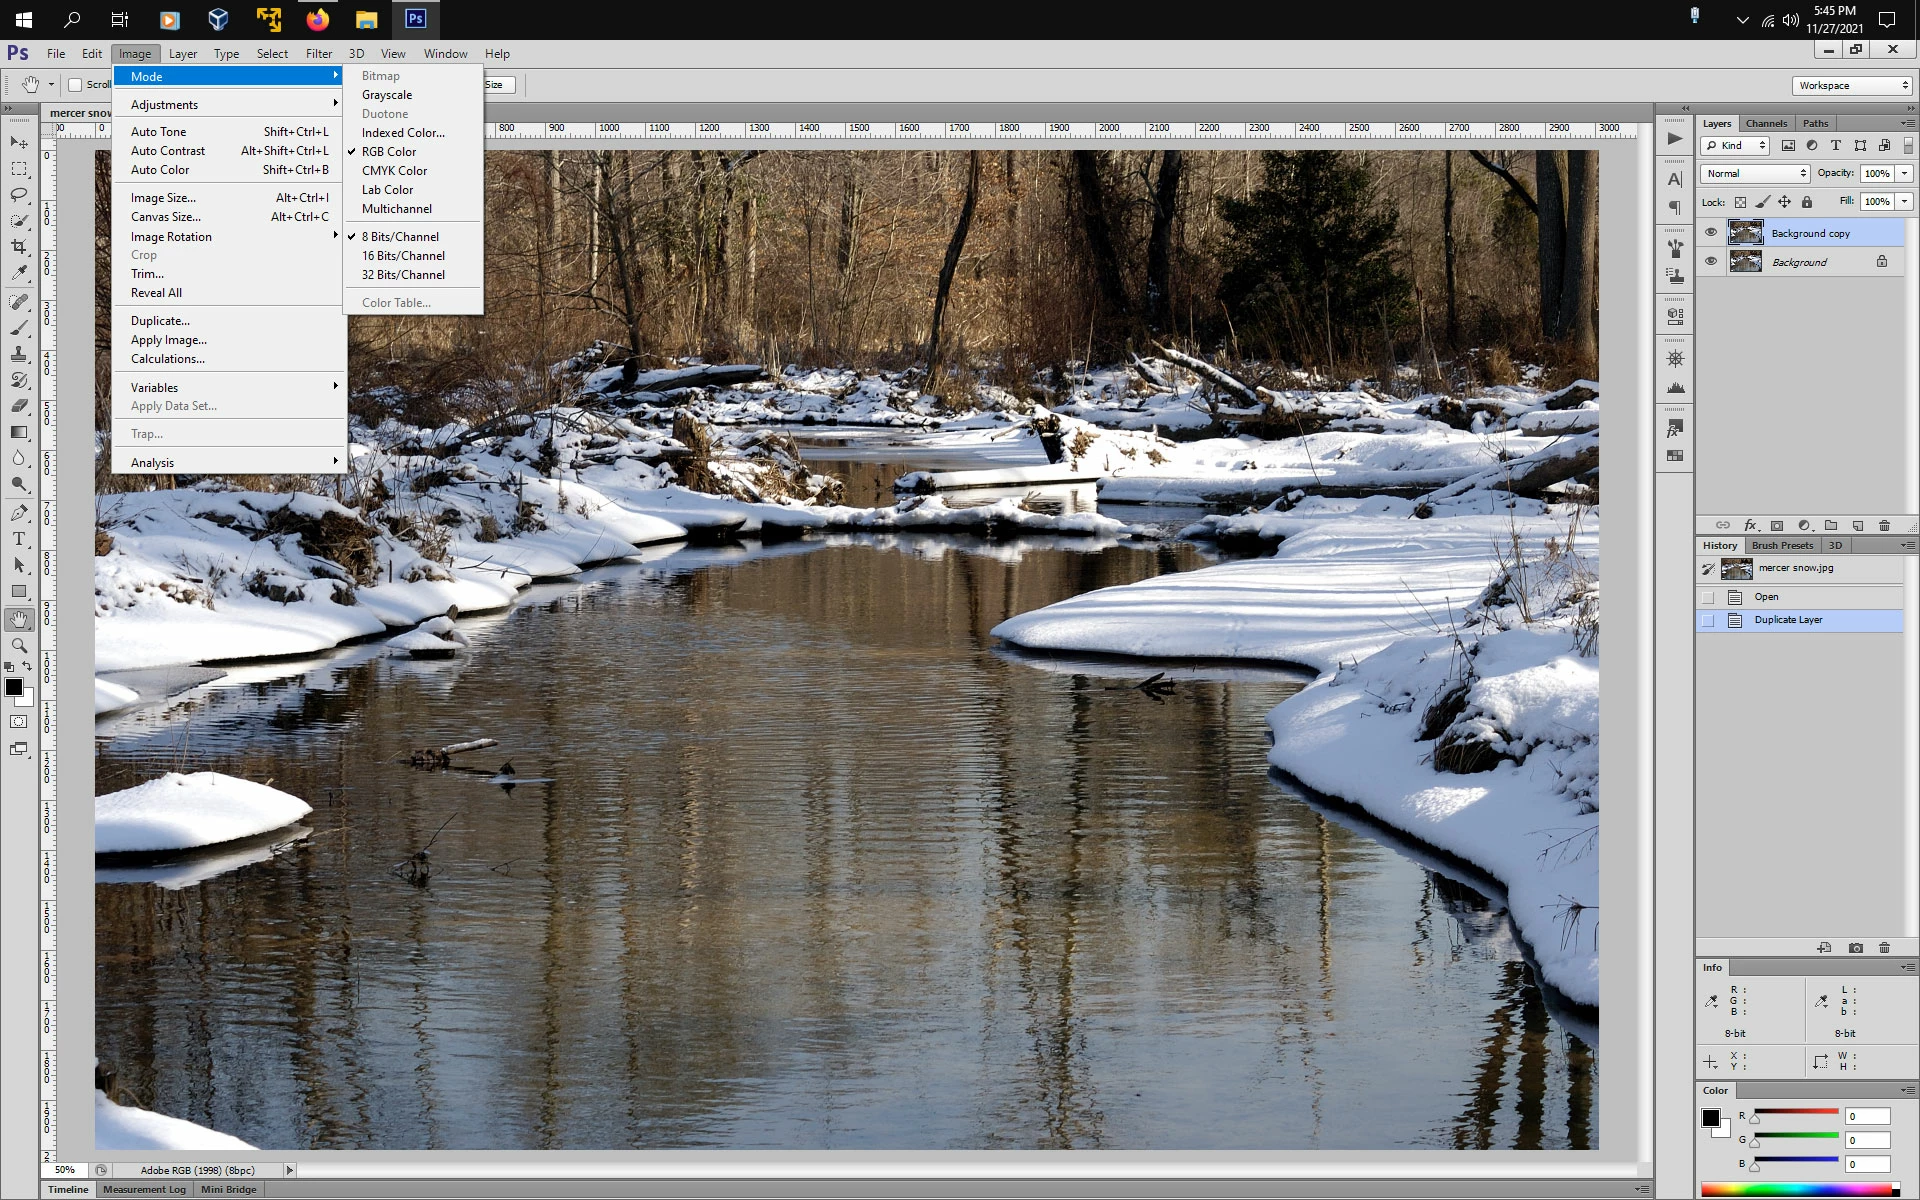Select the Lasso tool
1920x1200 pixels.
(19, 195)
